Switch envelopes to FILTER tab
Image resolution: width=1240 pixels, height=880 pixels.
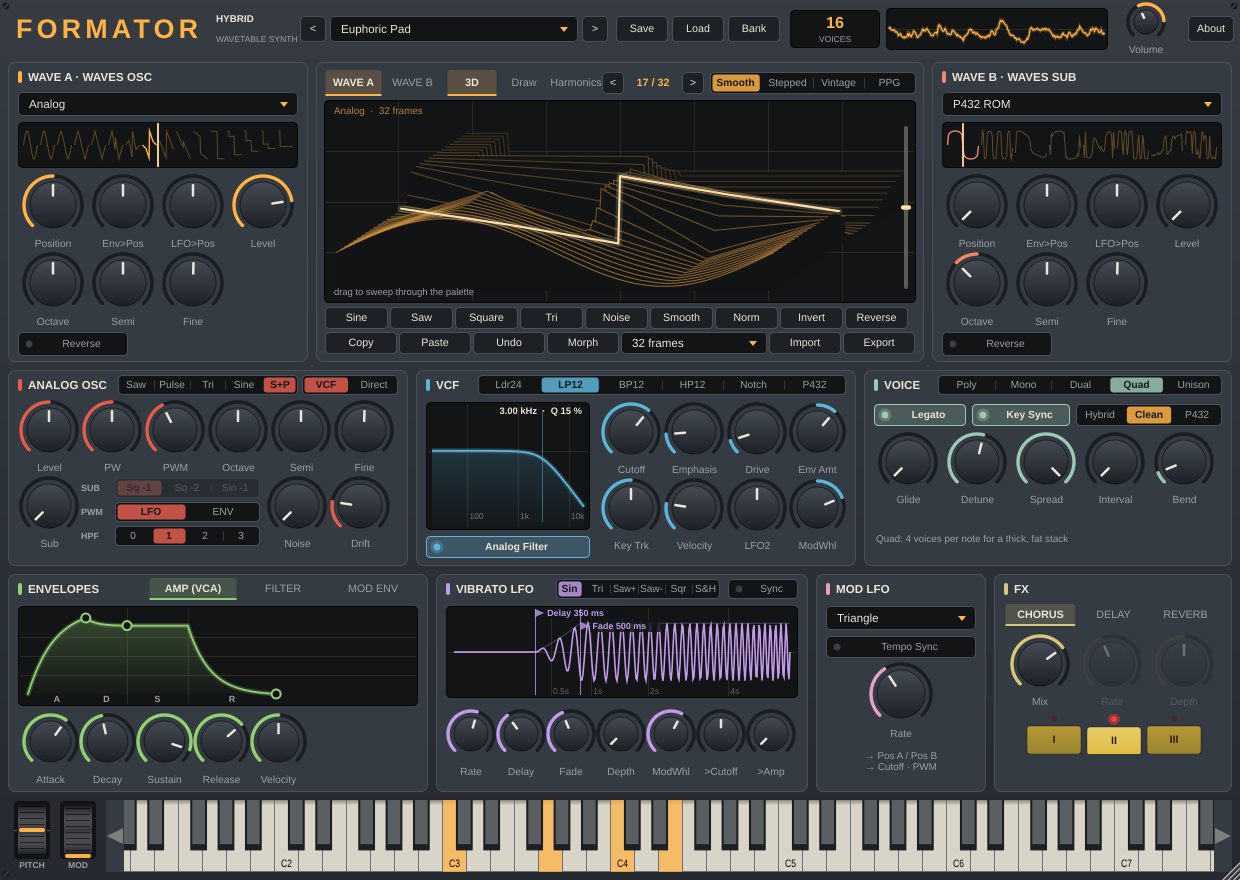(x=283, y=589)
